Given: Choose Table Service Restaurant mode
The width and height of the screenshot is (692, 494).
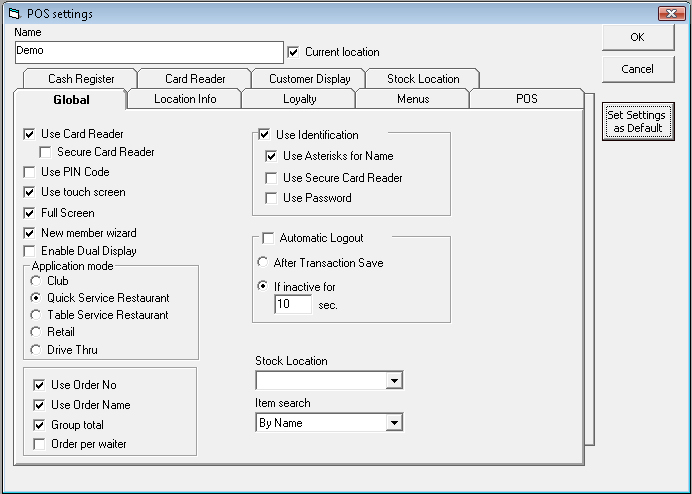Looking at the screenshot, I should 36,315.
